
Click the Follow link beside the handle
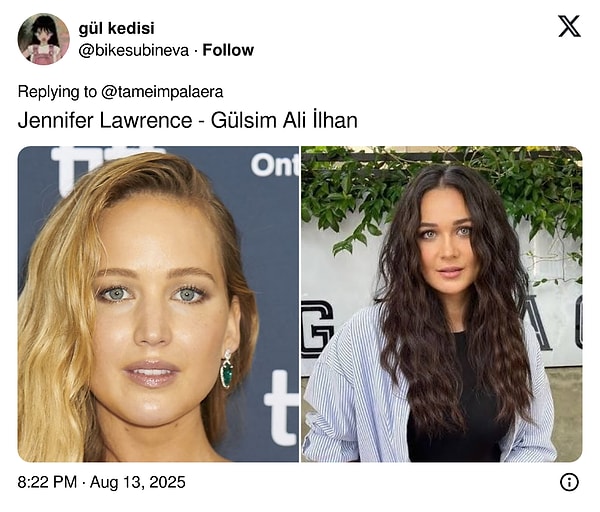pyautogui.click(x=228, y=50)
